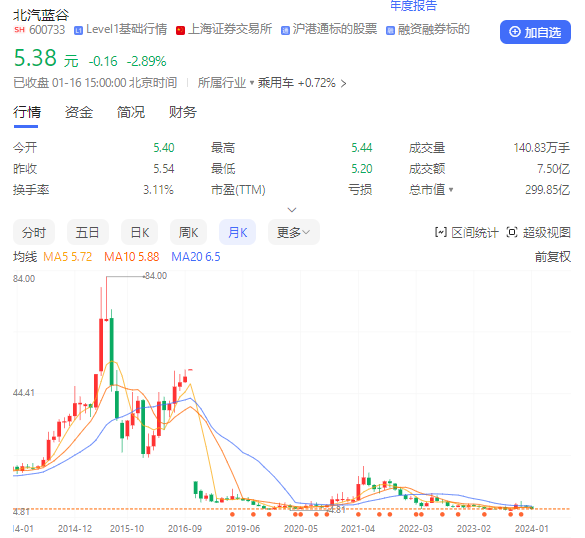Click the SH market badge icon

19,30
